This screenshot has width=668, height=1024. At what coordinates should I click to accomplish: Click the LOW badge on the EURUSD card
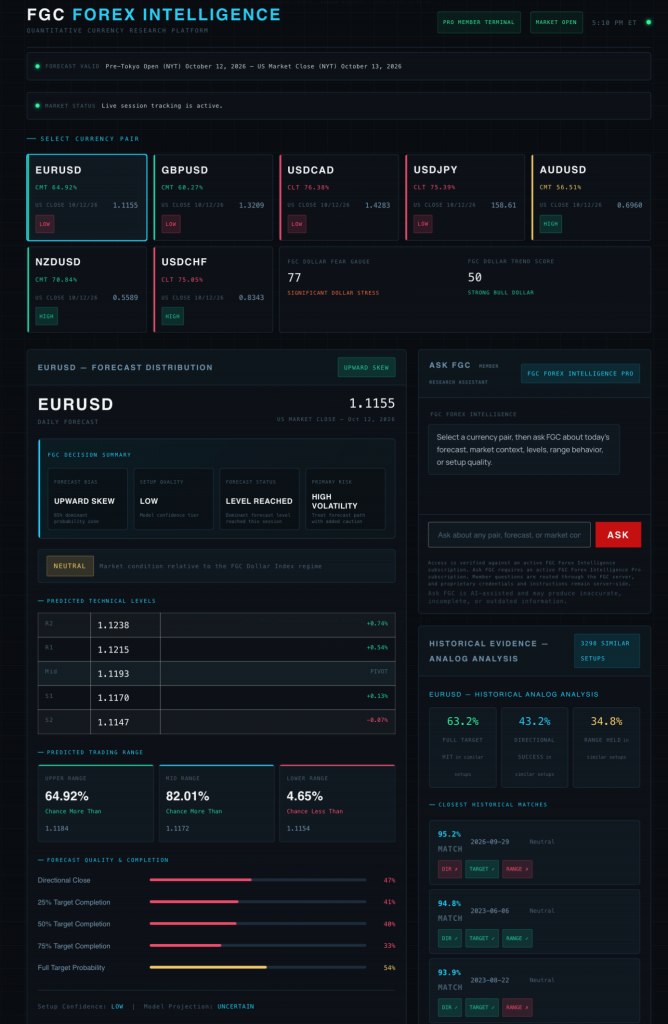pyautogui.click(x=45, y=224)
